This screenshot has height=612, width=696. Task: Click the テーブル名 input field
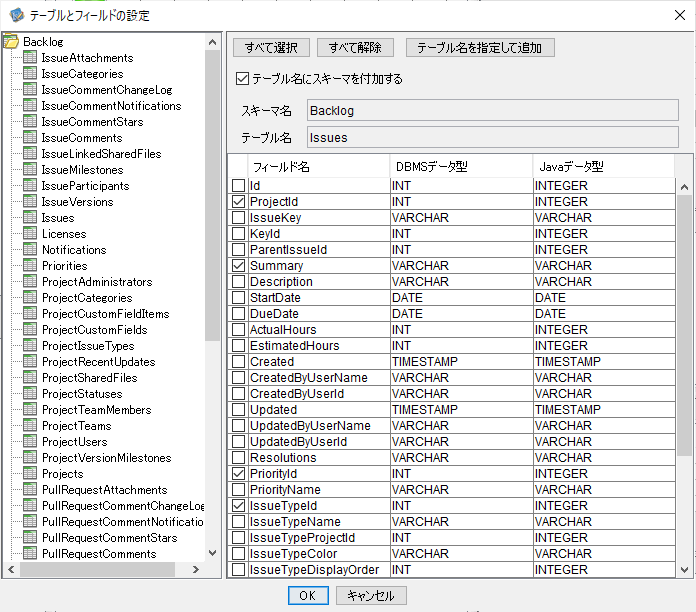pos(492,137)
